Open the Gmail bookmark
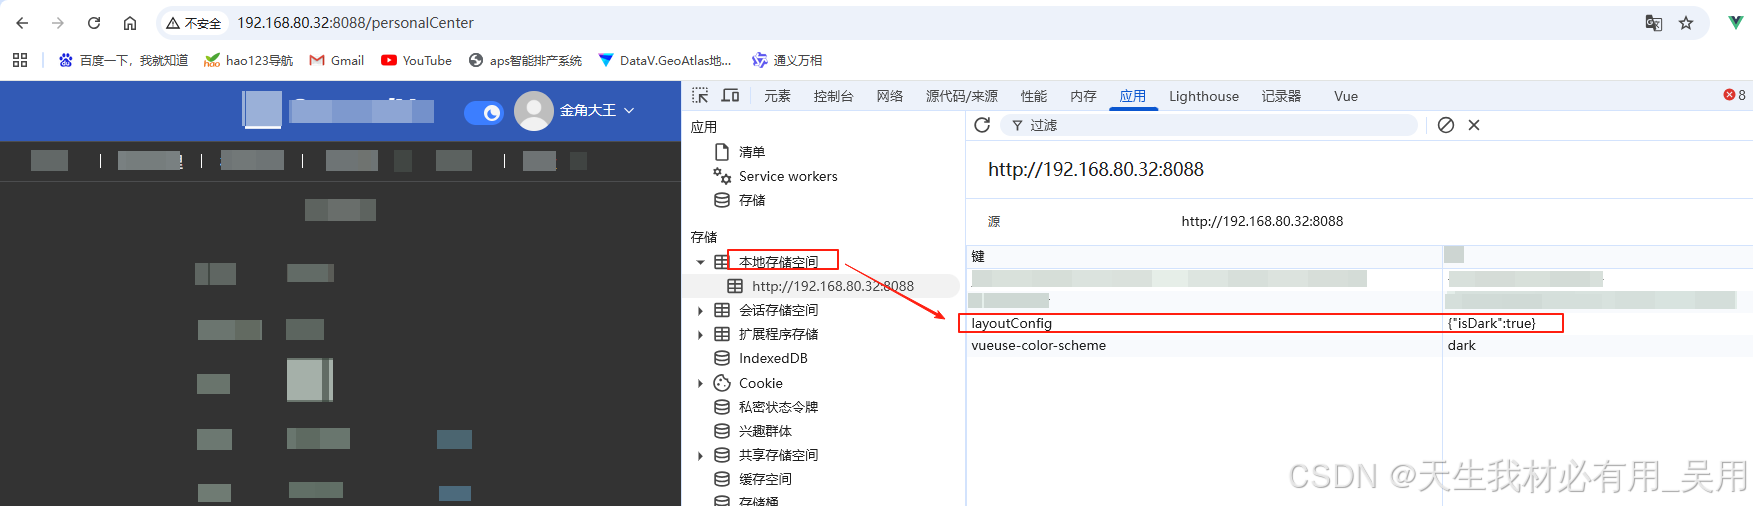The width and height of the screenshot is (1753, 506). pos(337,60)
